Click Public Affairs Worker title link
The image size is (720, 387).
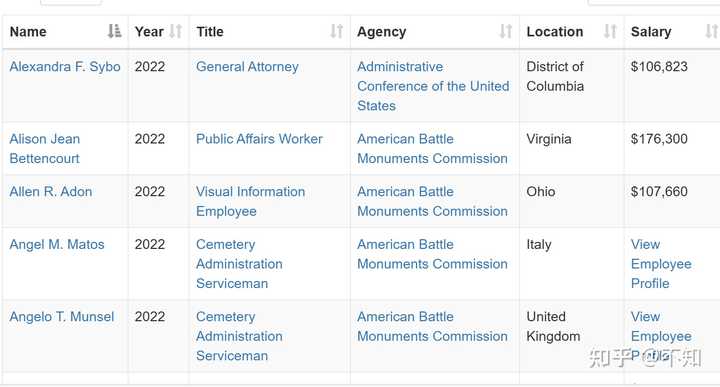coord(259,139)
